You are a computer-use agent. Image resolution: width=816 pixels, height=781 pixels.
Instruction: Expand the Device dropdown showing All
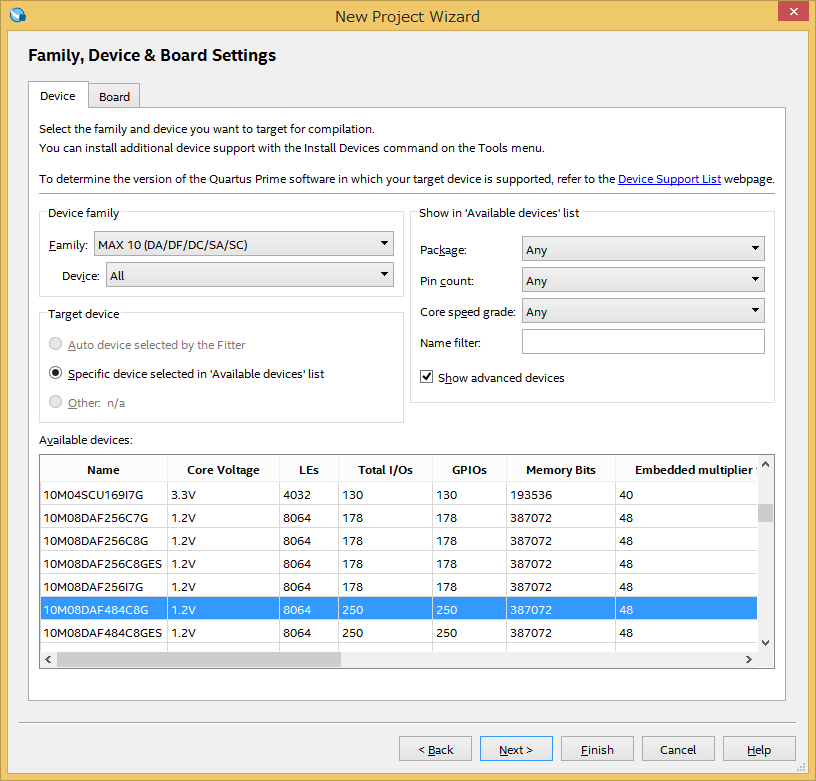[x=250, y=275]
